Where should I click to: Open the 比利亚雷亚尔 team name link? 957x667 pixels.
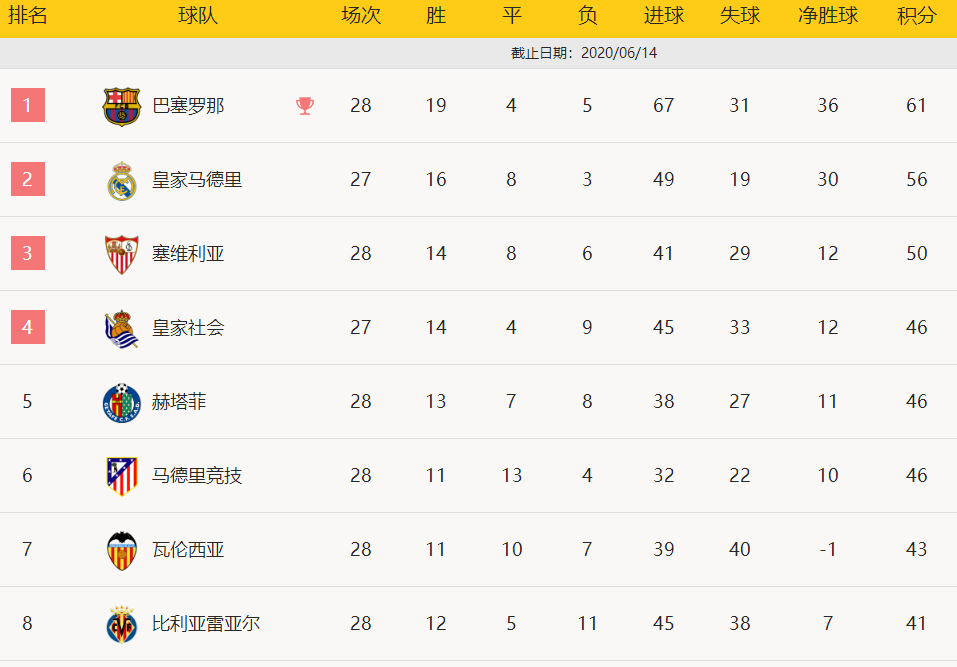(206, 623)
